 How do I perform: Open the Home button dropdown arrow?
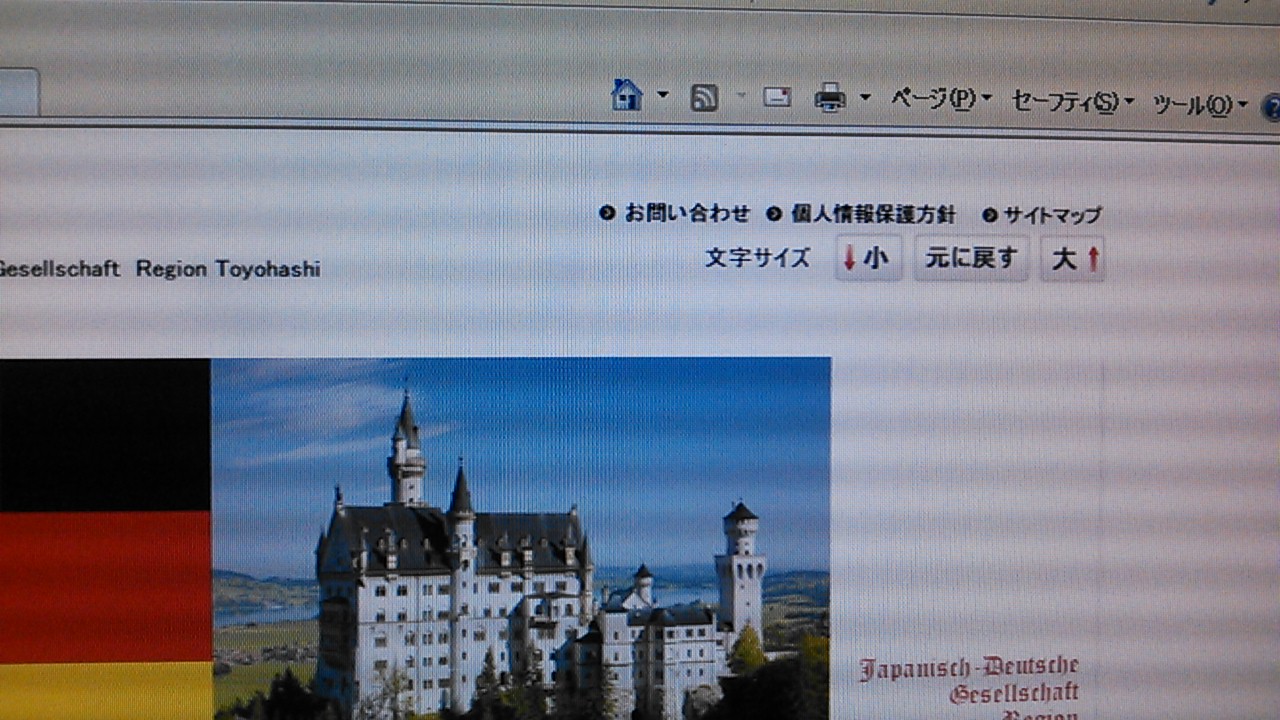[x=662, y=96]
